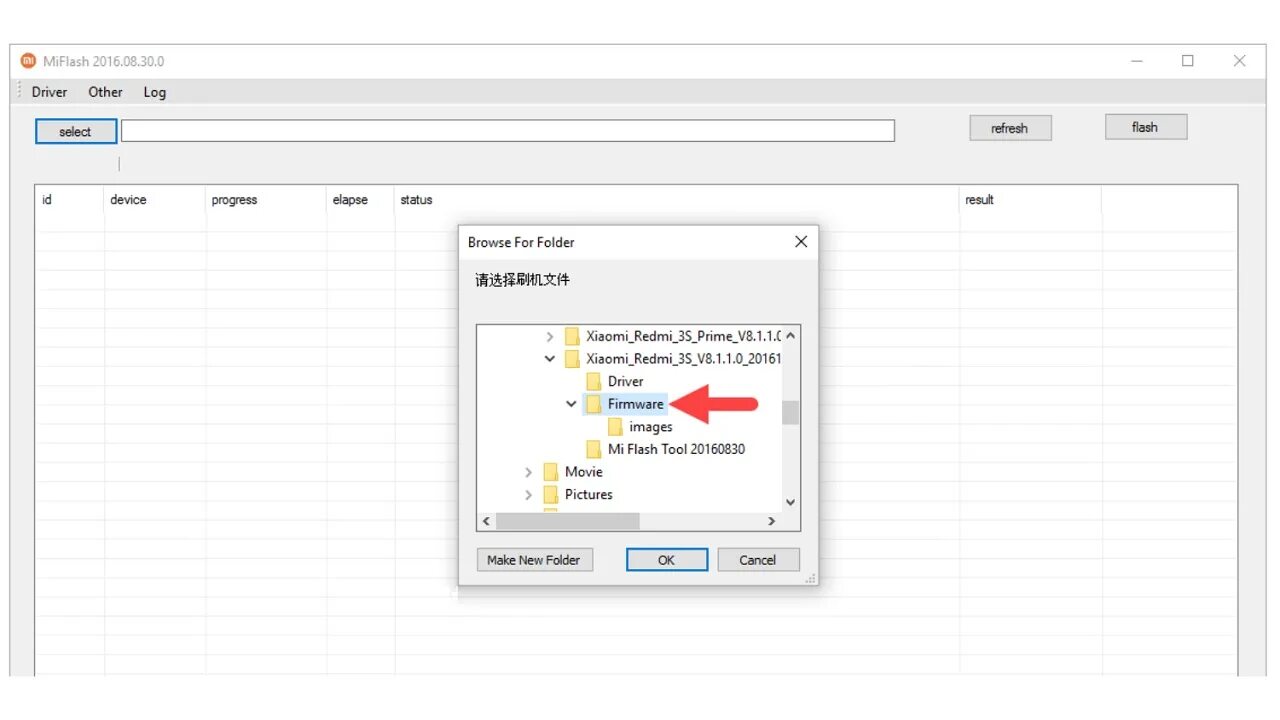Click the progress column header
The image size is (1280, 720).
pyautogui.click(x=266, y=200)
